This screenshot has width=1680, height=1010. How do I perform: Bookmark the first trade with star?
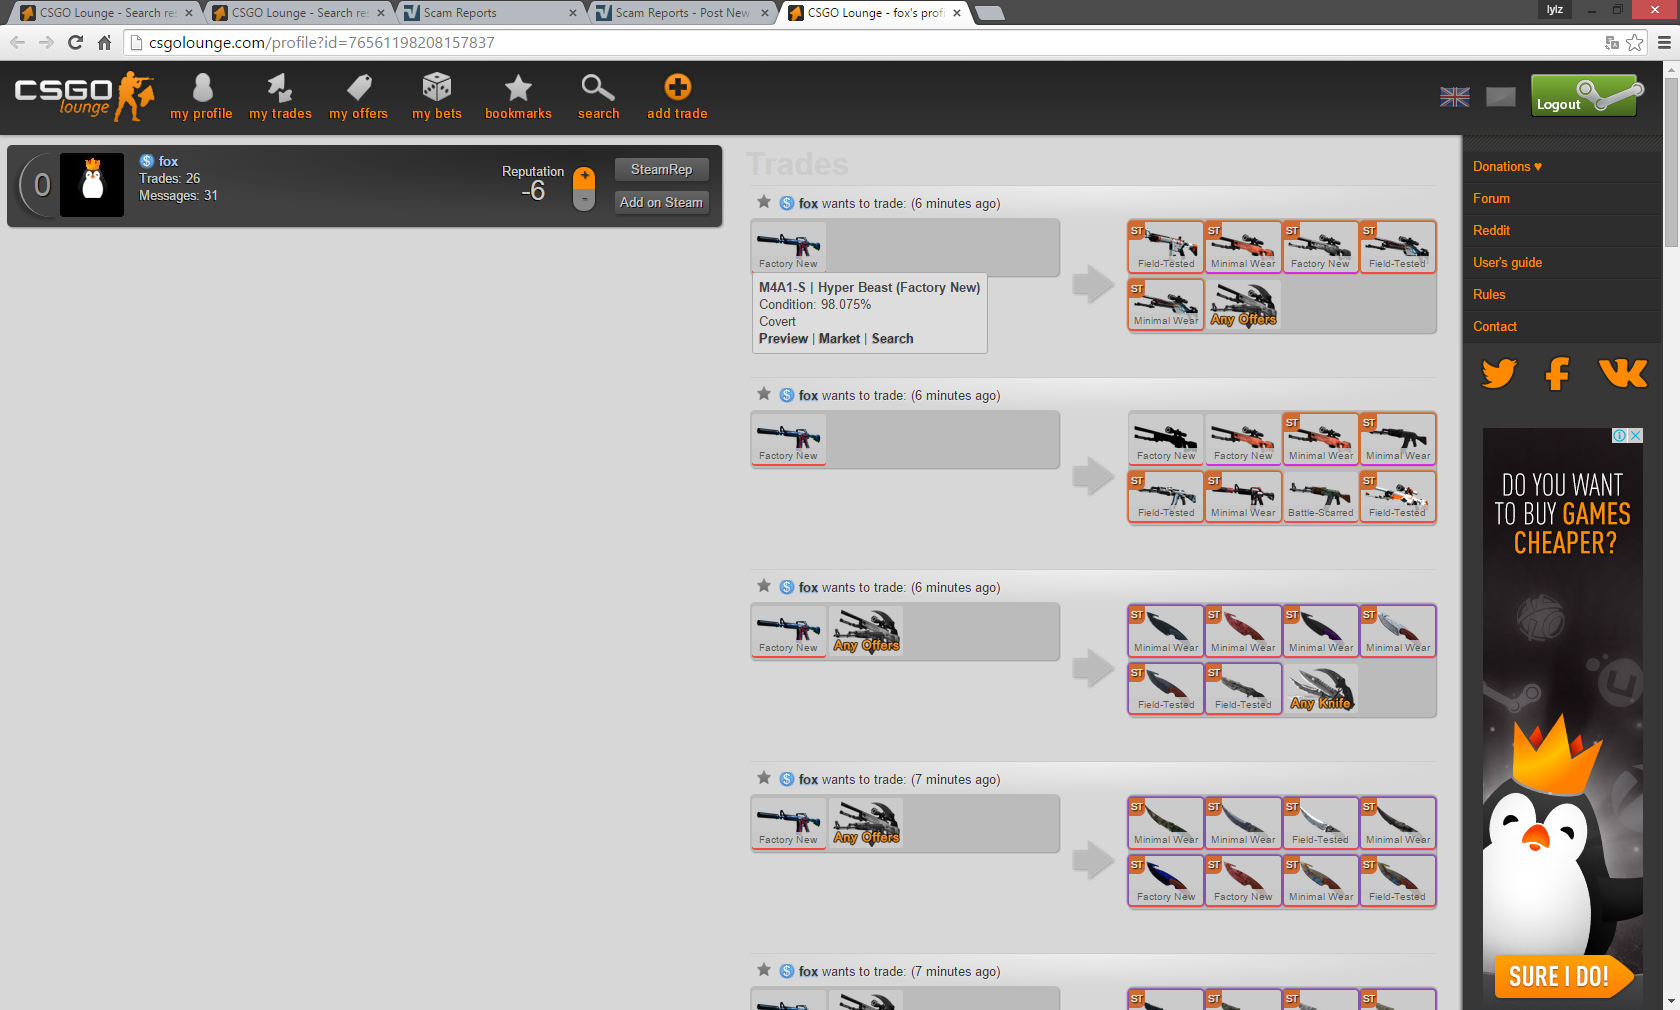point(764,202)
